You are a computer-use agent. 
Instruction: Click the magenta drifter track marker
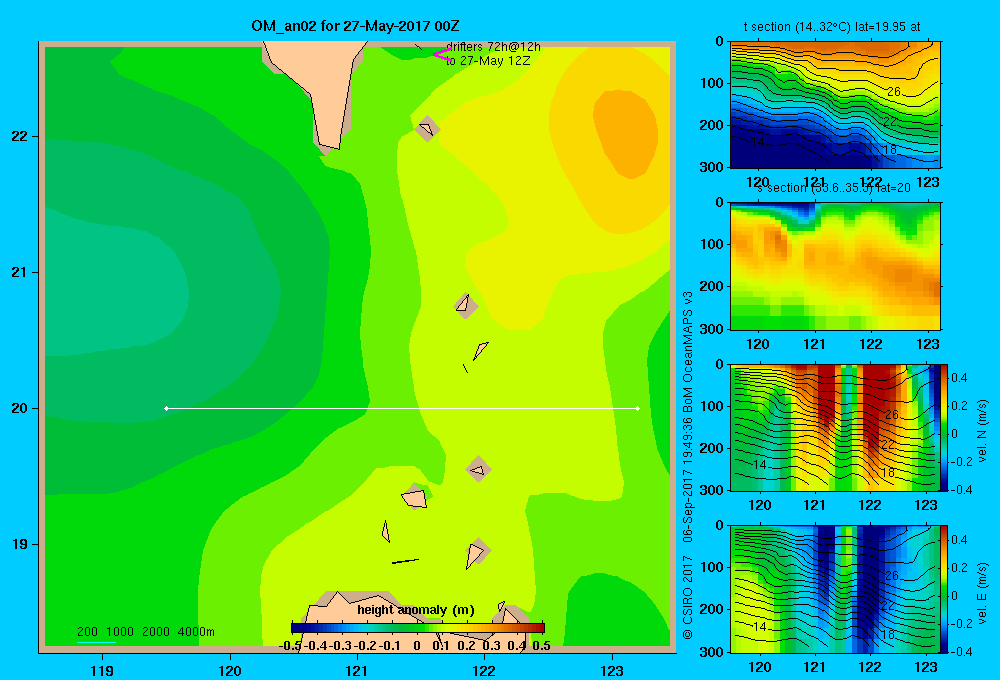(x=442, y=54)
